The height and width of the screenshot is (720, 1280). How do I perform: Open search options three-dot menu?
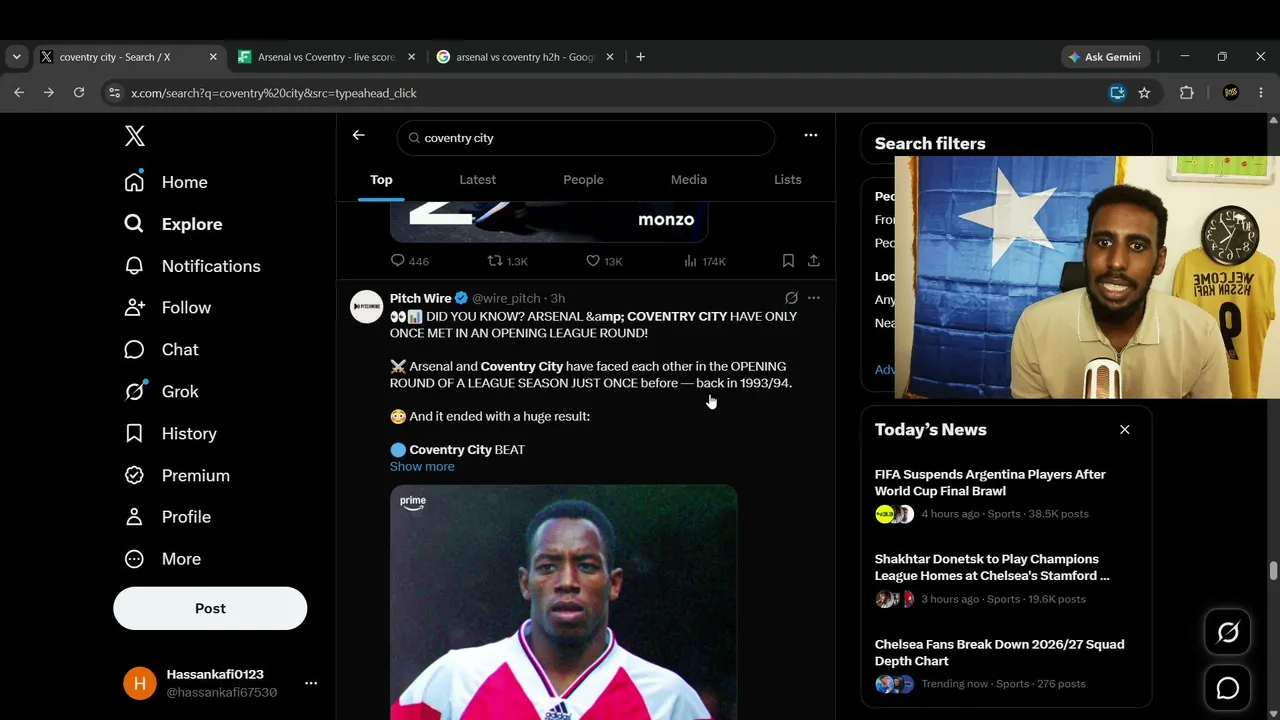[811, 136]
